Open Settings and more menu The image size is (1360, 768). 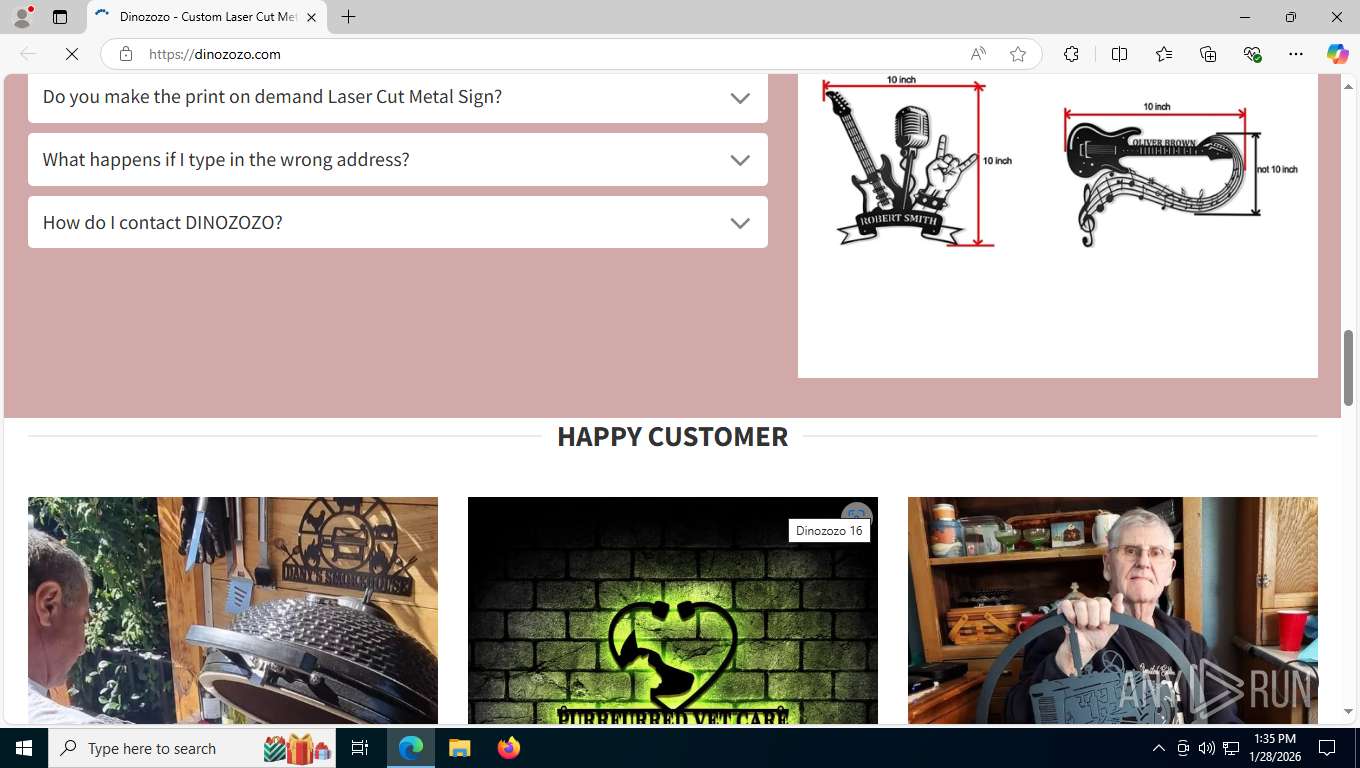pos(1296,54)
